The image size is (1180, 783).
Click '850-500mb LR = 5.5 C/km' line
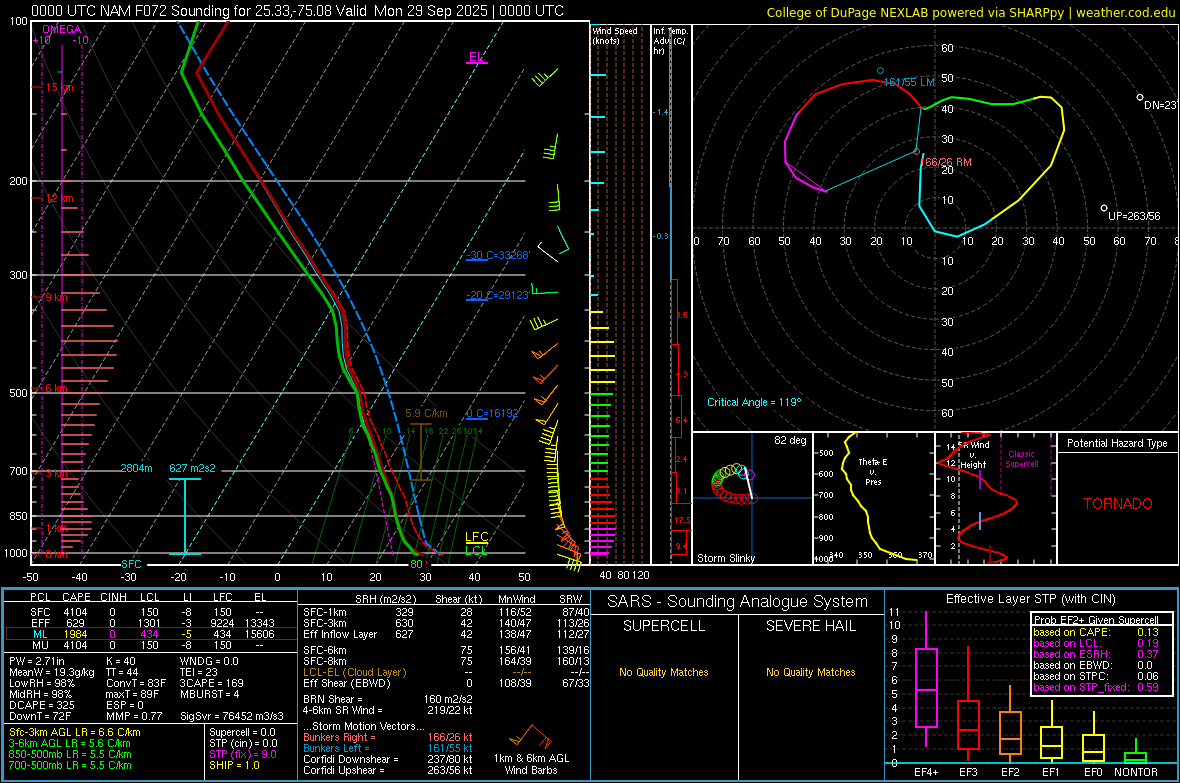tap(70, 754)
